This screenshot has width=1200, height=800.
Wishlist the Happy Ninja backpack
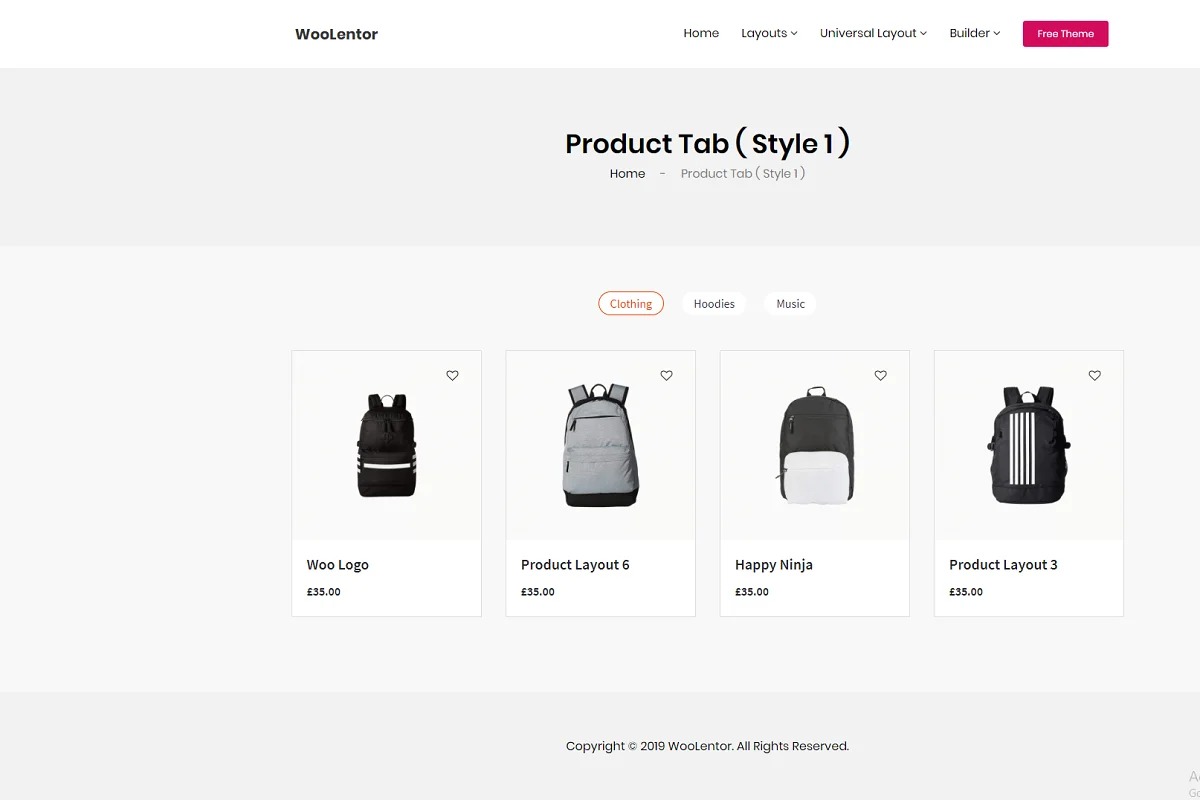[880, 376]
